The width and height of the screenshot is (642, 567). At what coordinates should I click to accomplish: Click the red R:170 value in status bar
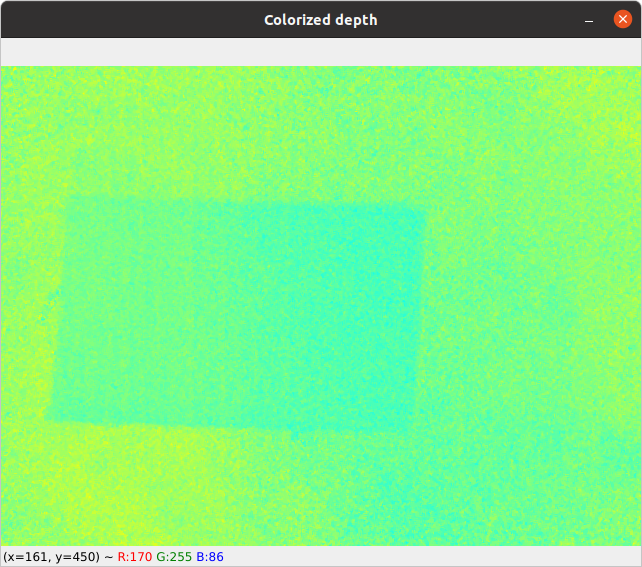point(134,556)
